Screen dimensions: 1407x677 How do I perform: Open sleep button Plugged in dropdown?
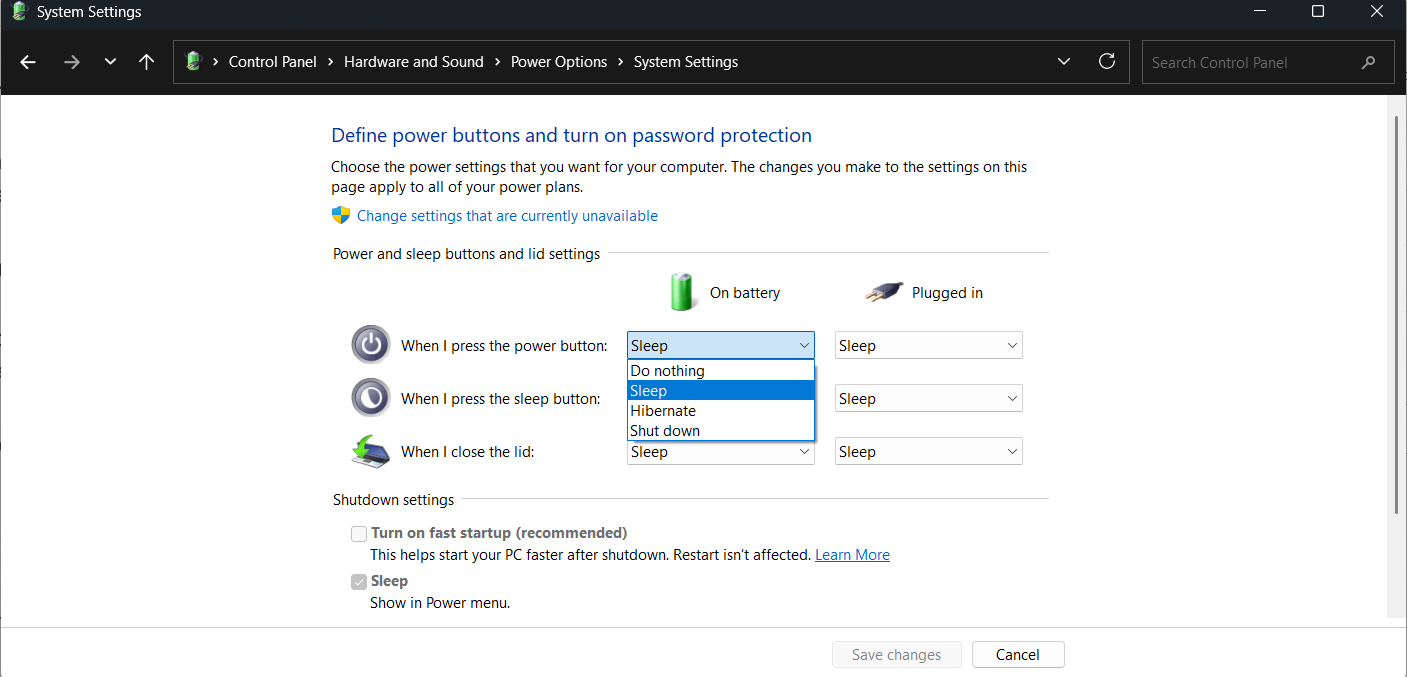click(929, 398)
